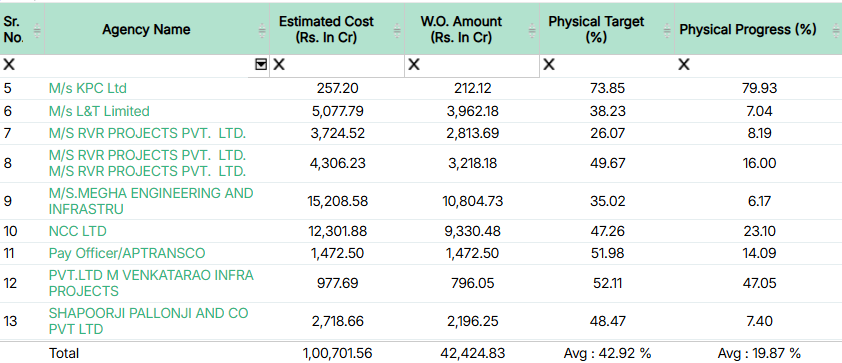Click the sort icon beside Physical Target header
The height and width of the screenshot is (363, 842).
tap(667, 31)
